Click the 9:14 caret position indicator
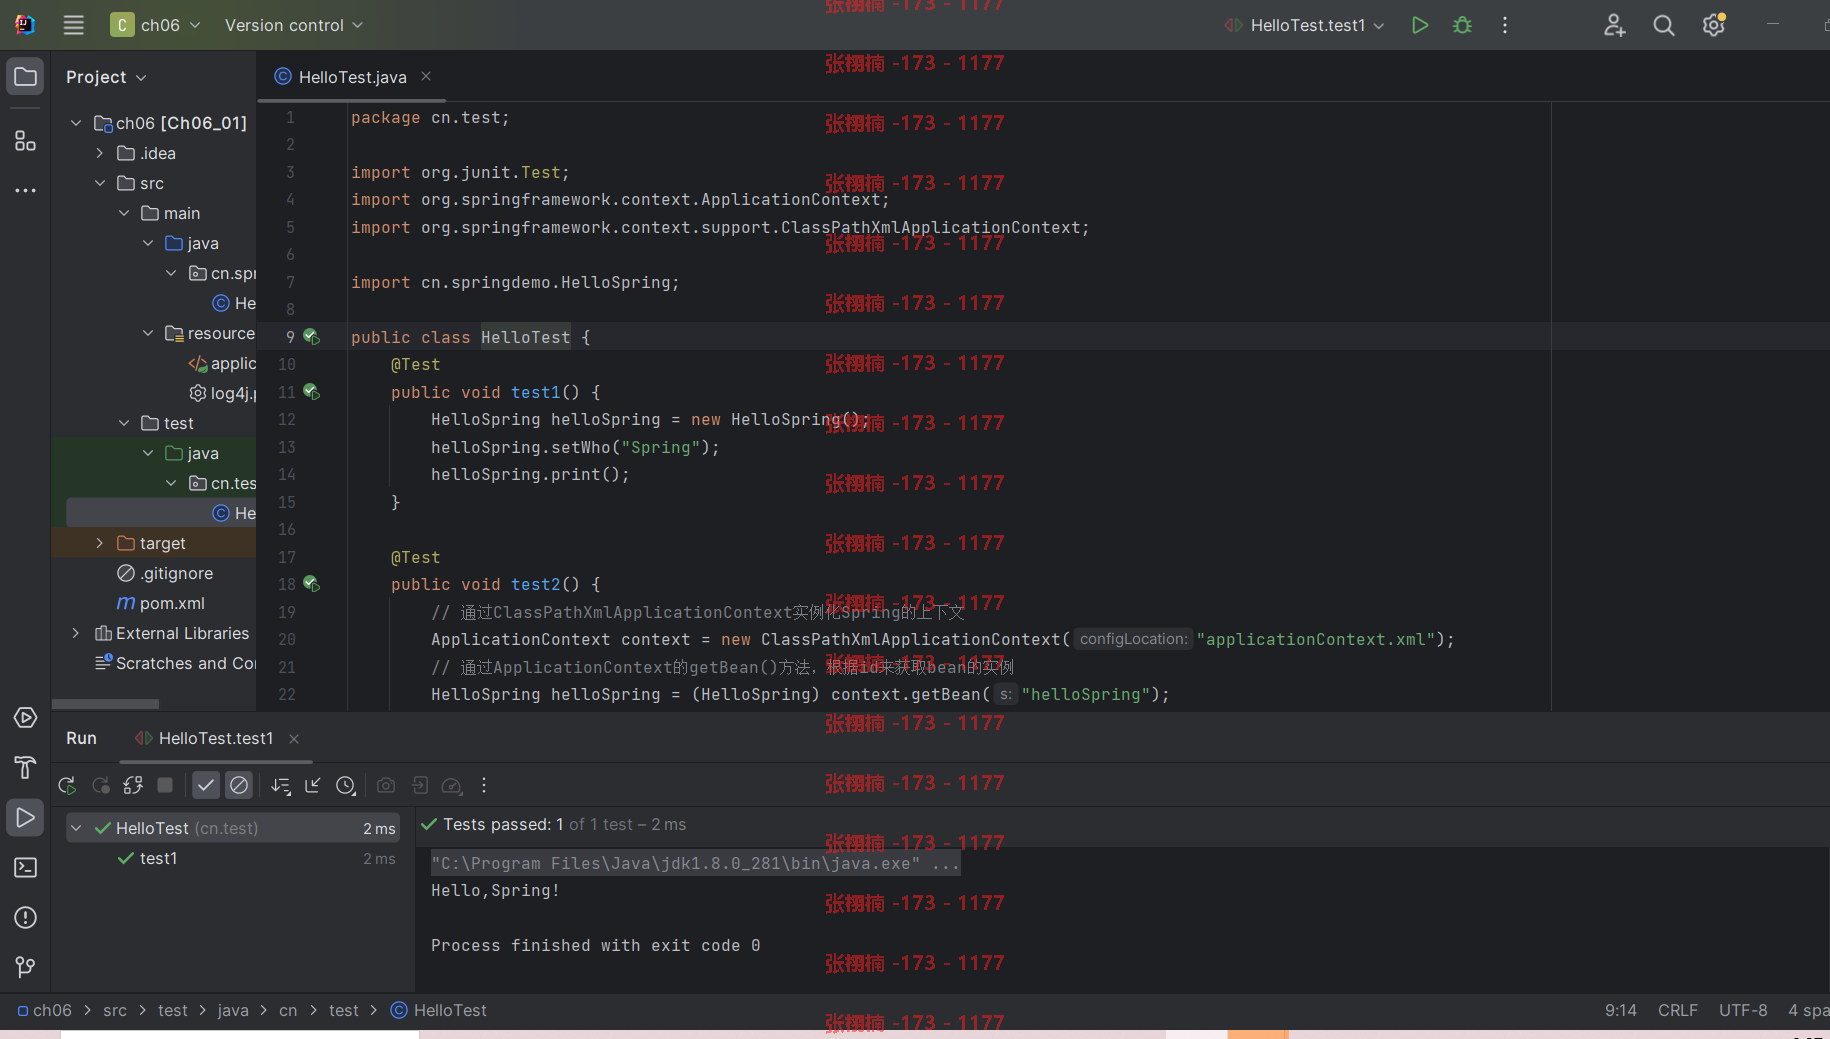The width and height of the screenshot is (1830, 1039). click(1621, 1011)
